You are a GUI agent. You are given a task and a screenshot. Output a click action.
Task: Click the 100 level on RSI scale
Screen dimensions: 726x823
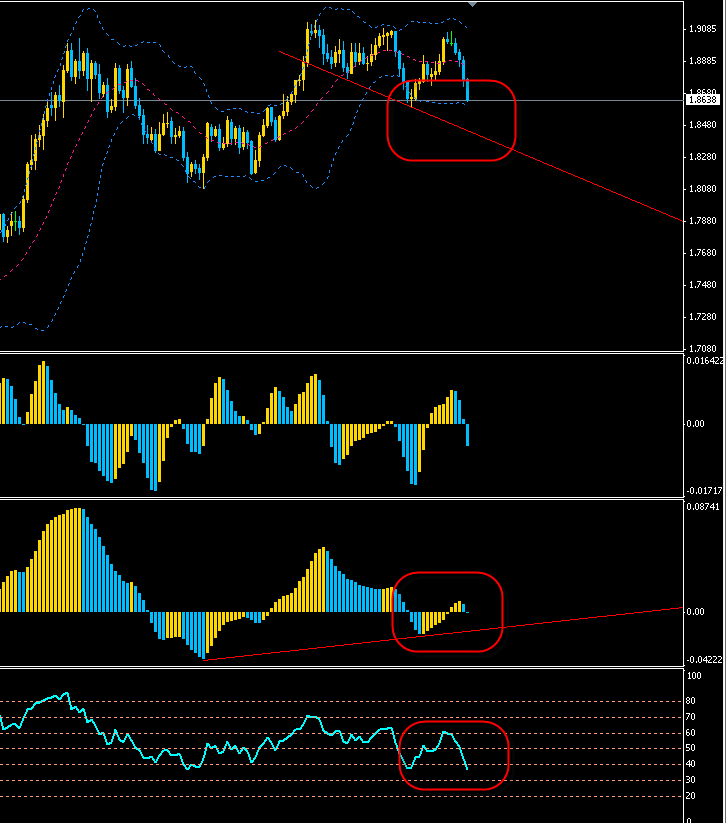point(694,676)
